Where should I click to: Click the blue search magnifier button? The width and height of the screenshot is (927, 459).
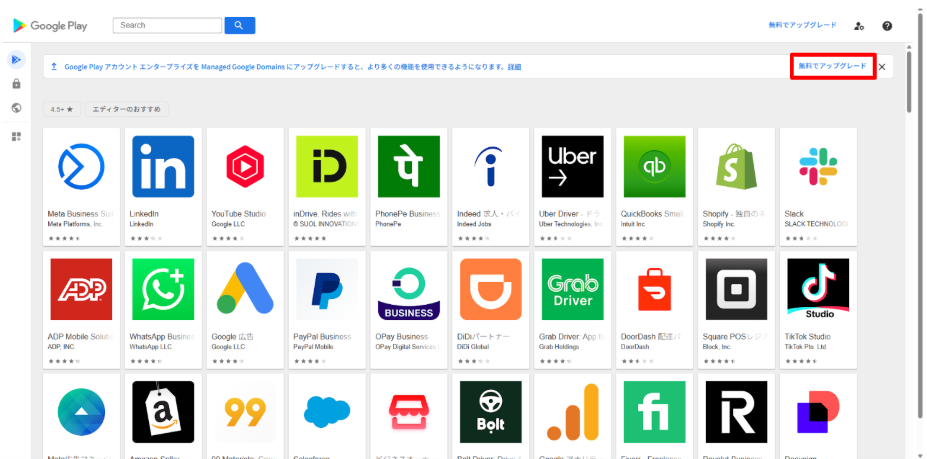point(239,25)
